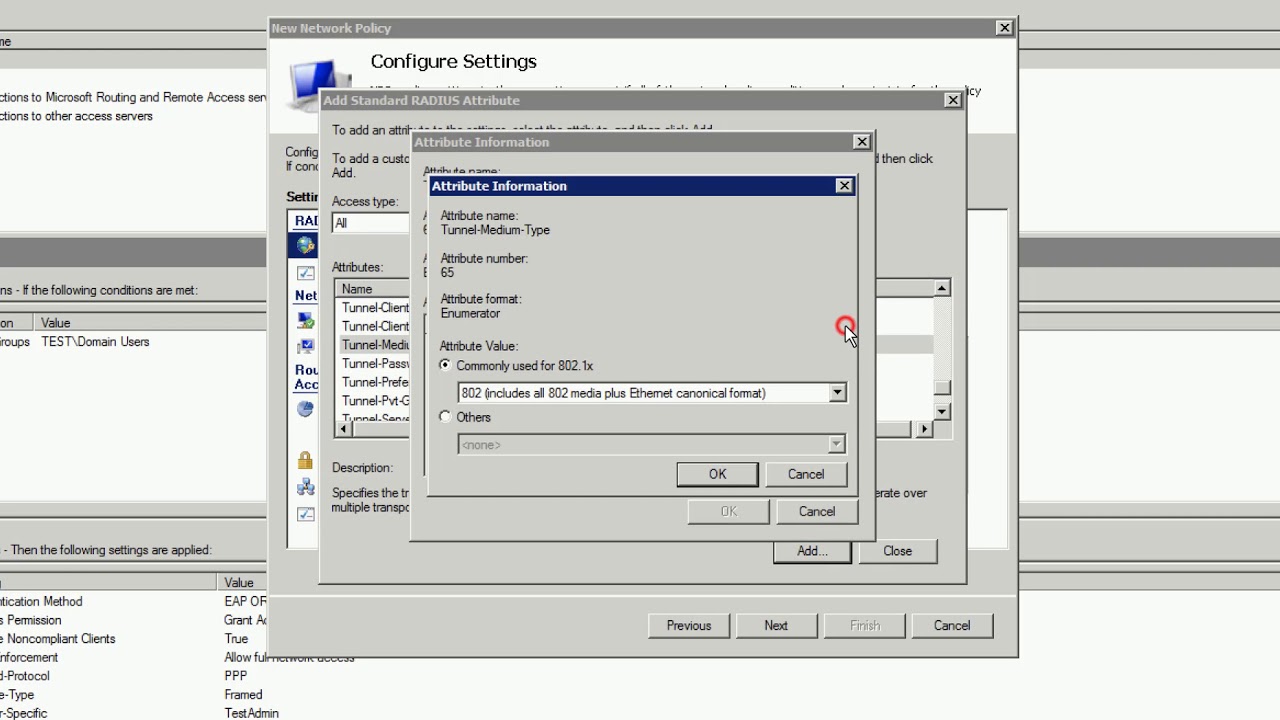Screen dimensions: 1280x720
Task: Click the 'Framed' setting value
Action: pyautogui.click(x=243, y=695)
